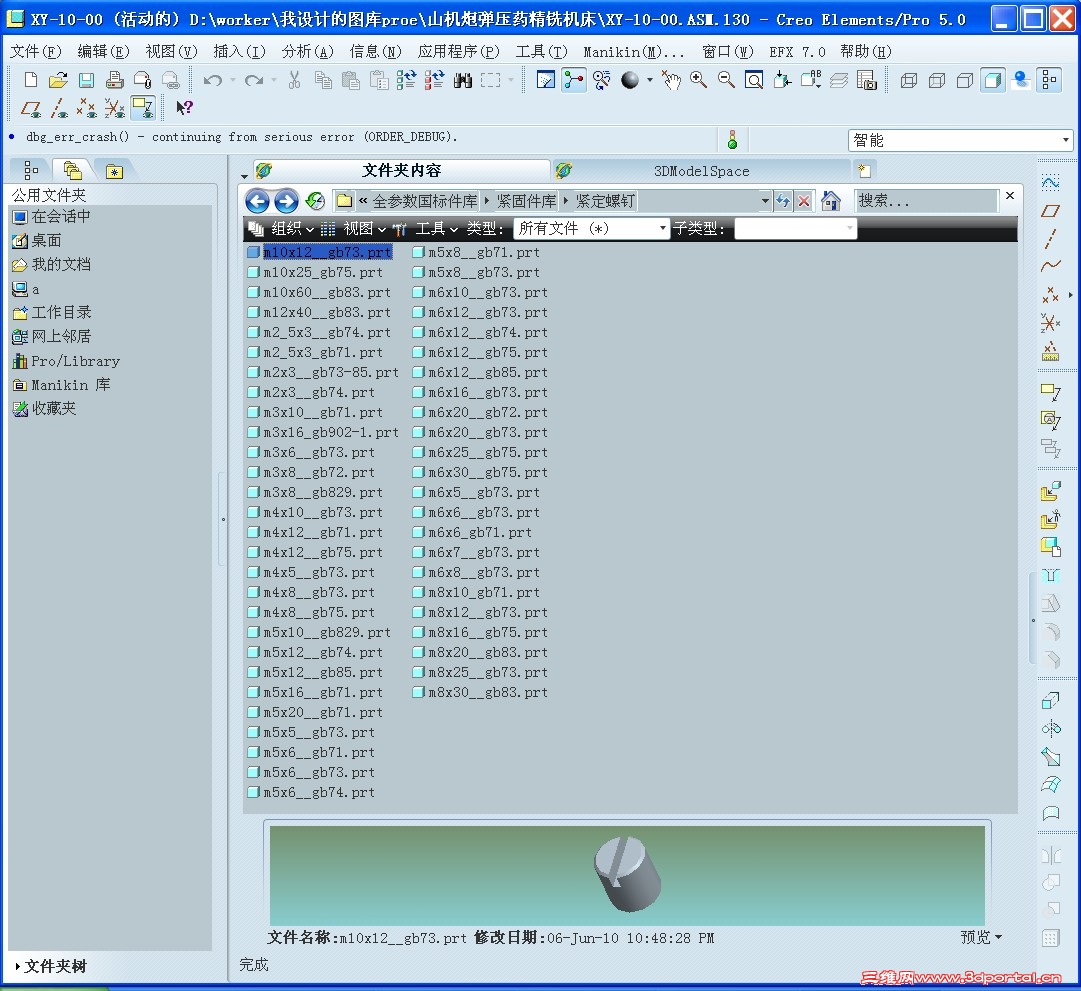Open the Folder Browser navigator tab

[72, 170]
